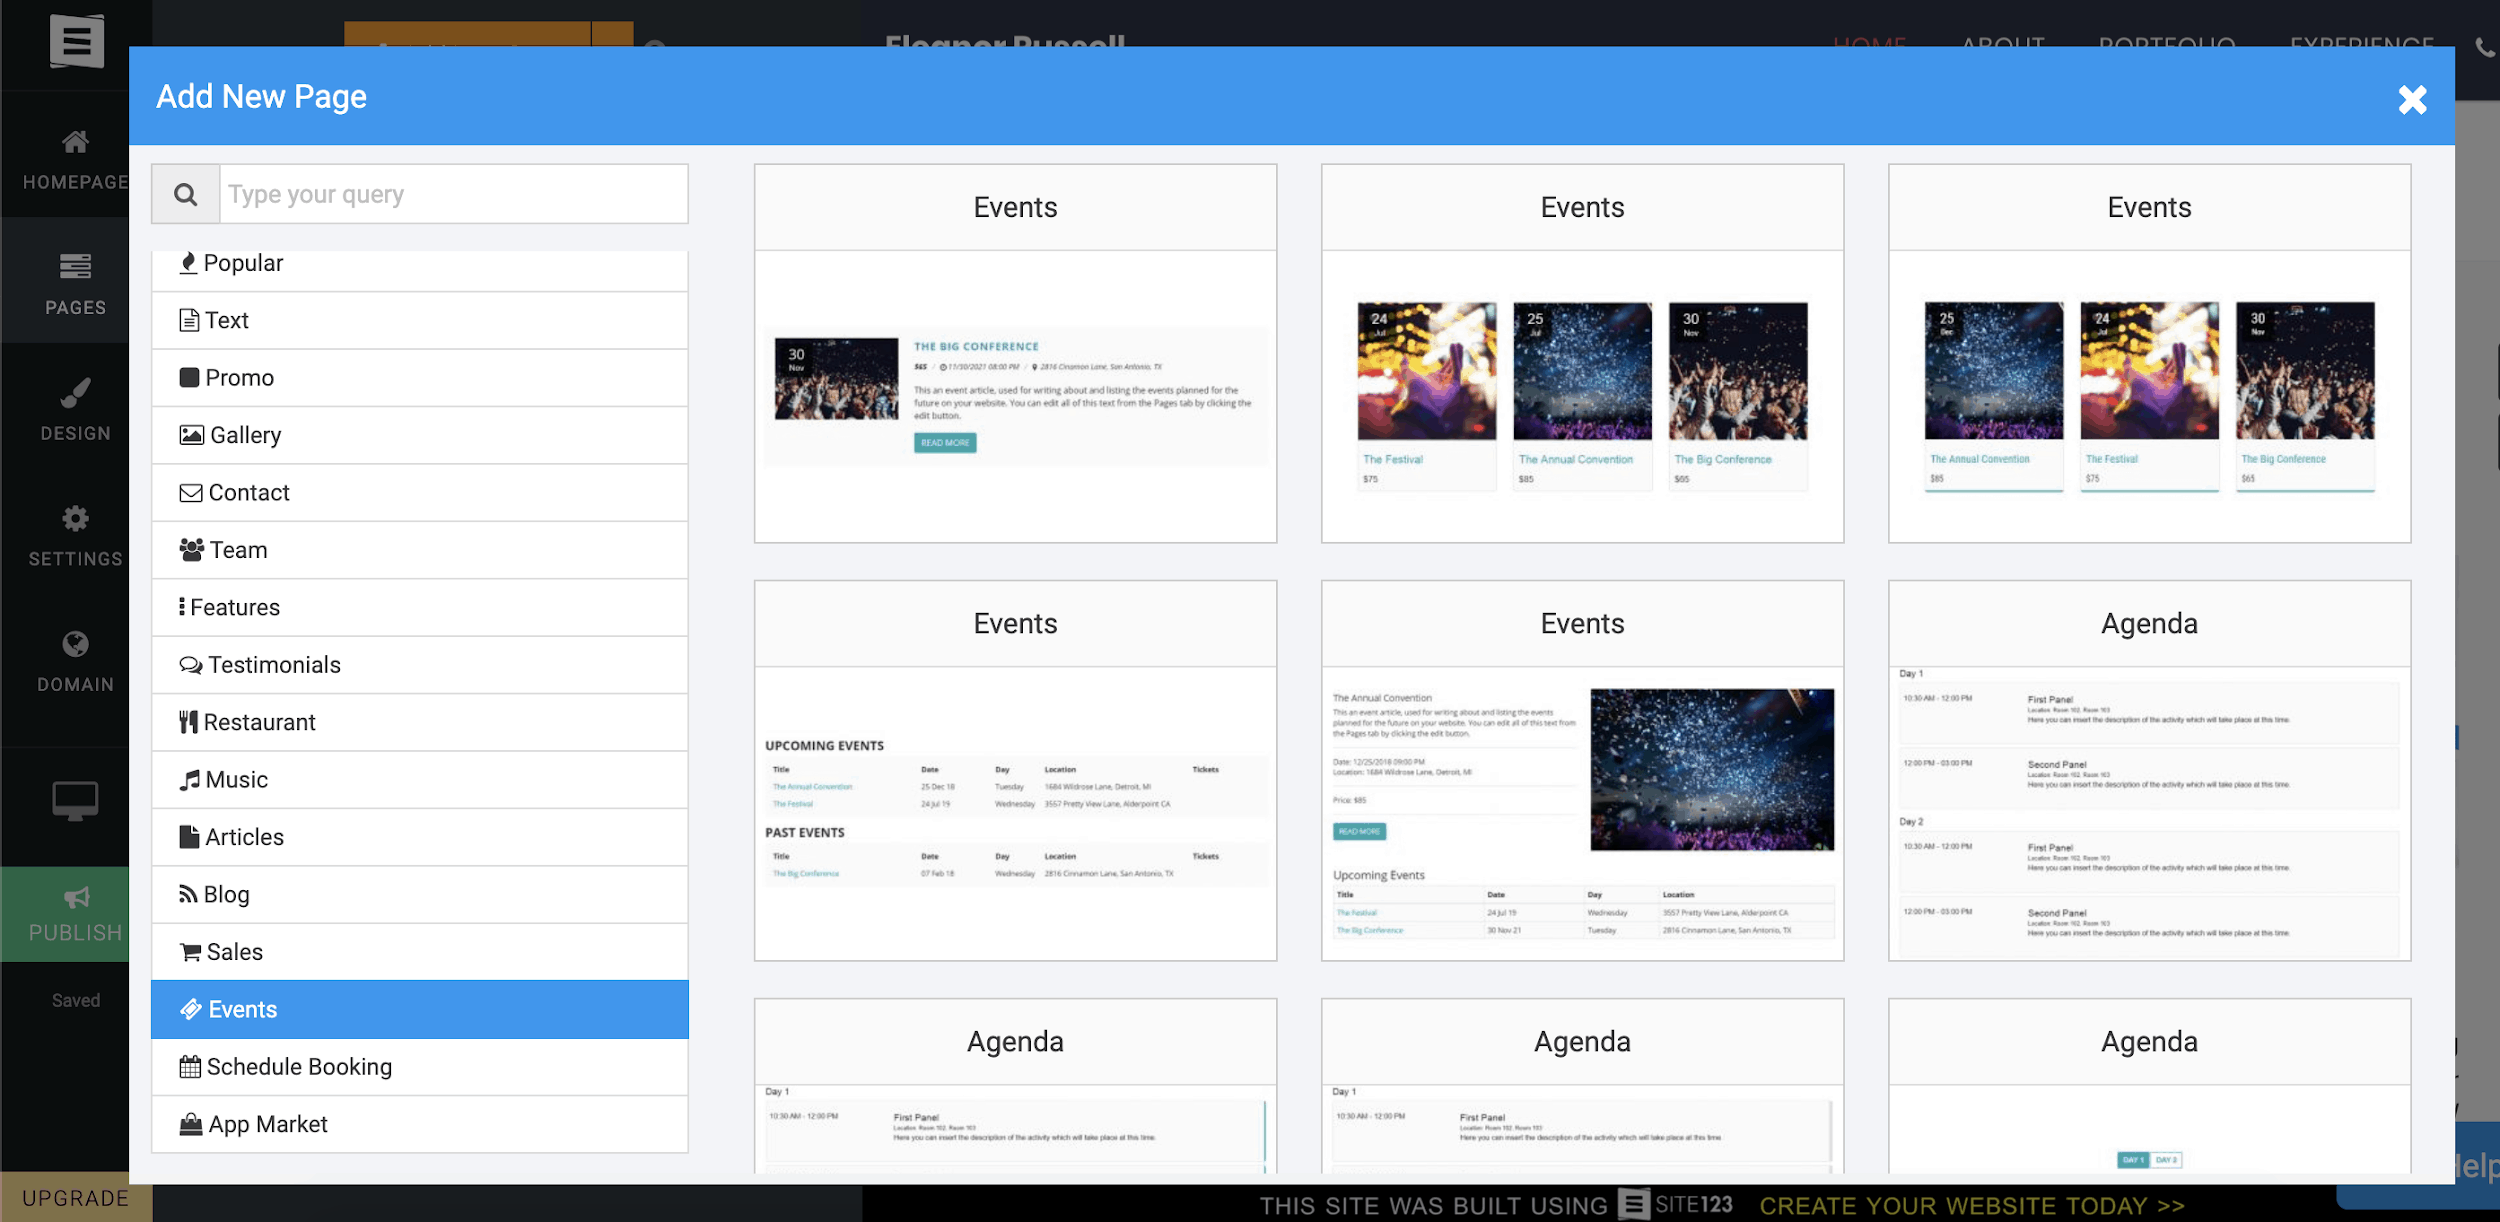Focus the Type your query field

454,194
